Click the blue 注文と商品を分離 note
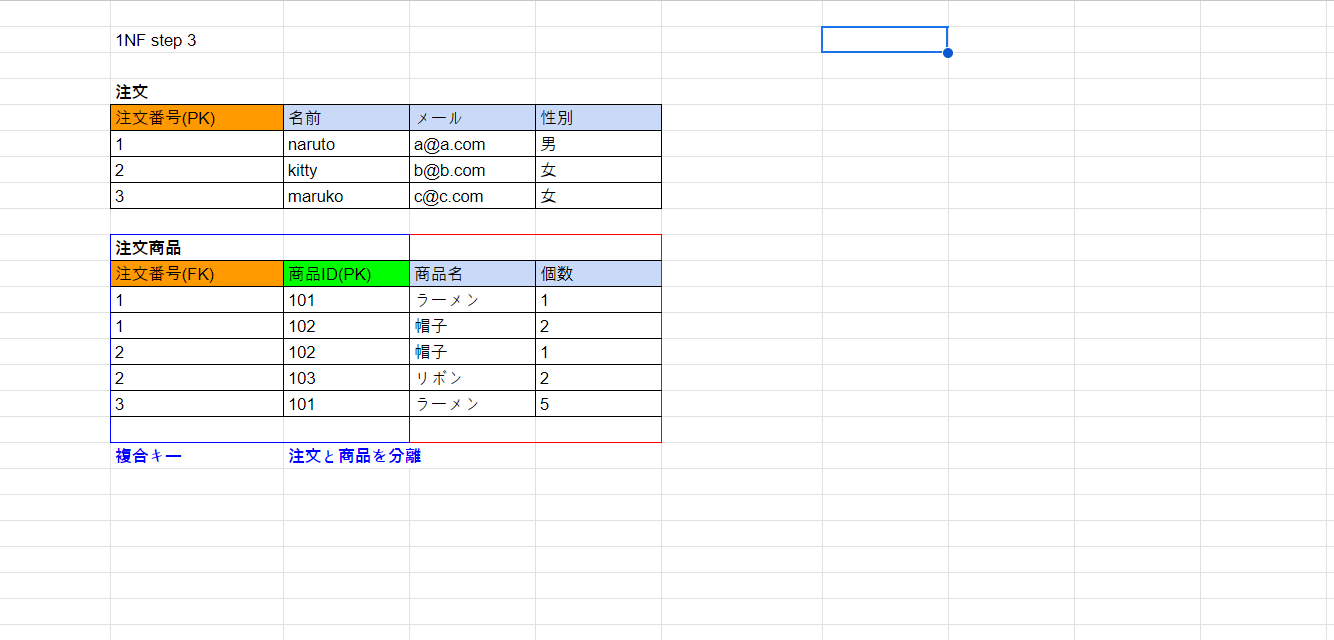This screenshot has width=1334, height=640. click(x=355, y=456)
